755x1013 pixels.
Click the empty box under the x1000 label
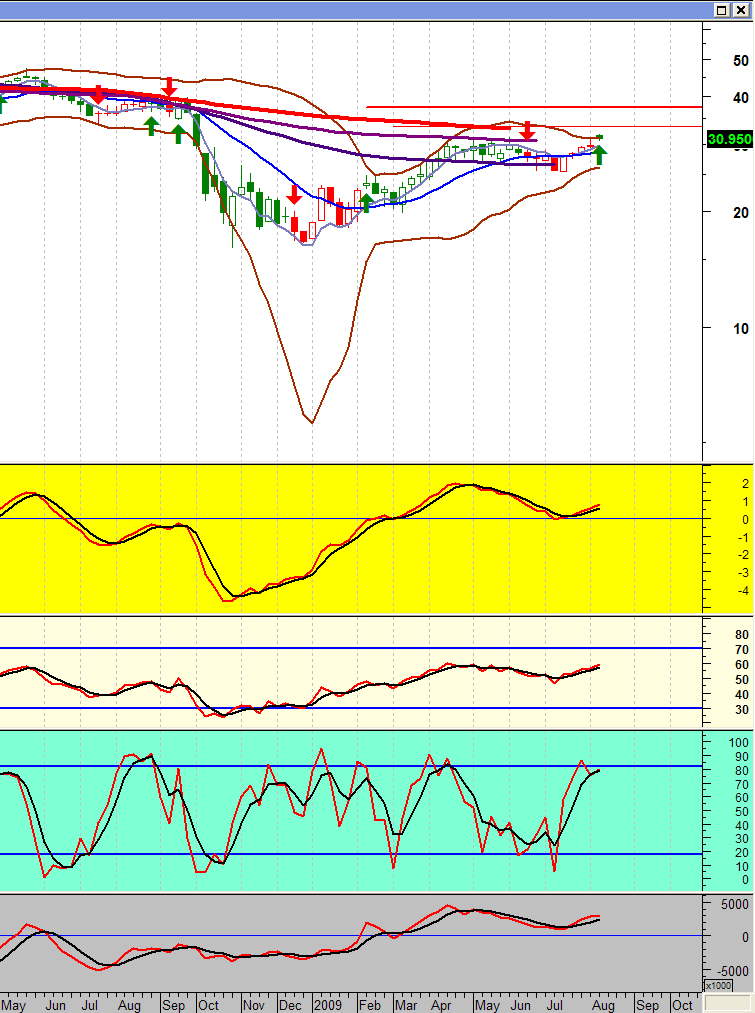coord(729,1003)
